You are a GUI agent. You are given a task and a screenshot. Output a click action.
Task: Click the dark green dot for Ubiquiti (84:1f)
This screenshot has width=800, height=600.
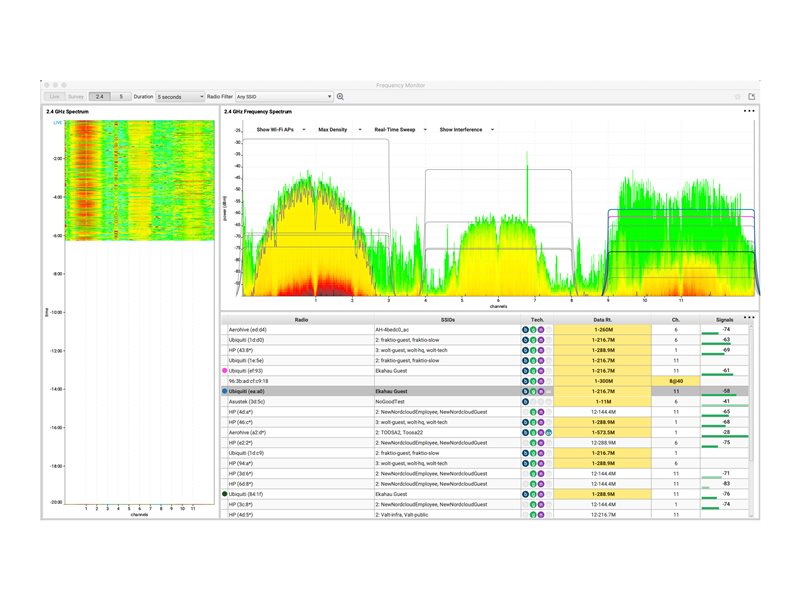[226, 494]
